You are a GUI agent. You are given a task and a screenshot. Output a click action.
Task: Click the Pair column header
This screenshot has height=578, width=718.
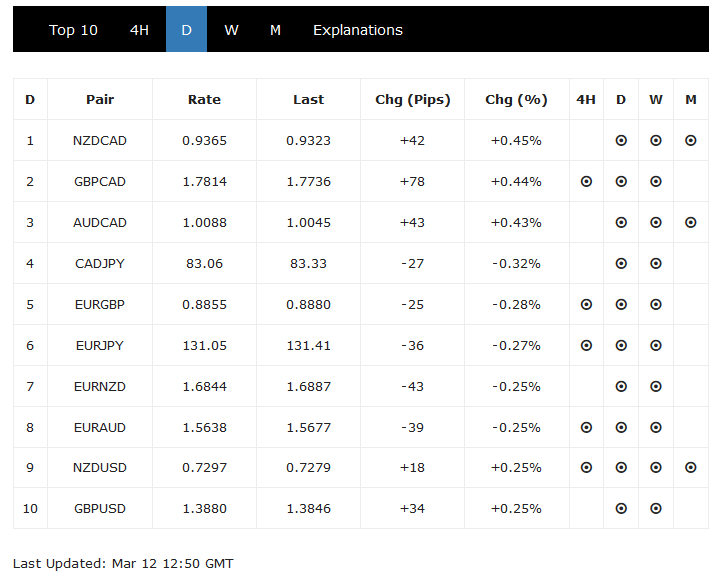[x=100, y=99]
